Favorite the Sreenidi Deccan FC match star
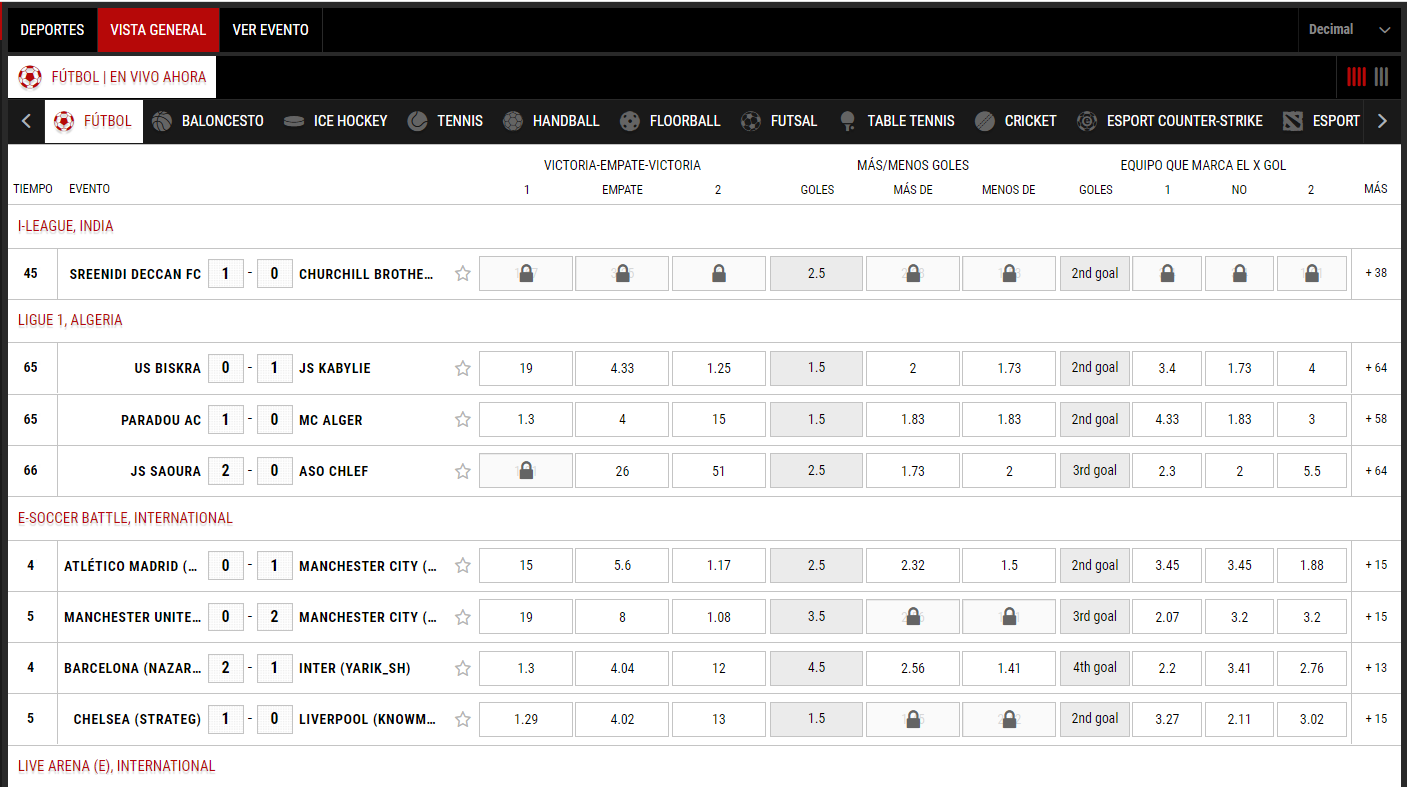Viewport: 1407px width, 787px height. tap(462, 274)
